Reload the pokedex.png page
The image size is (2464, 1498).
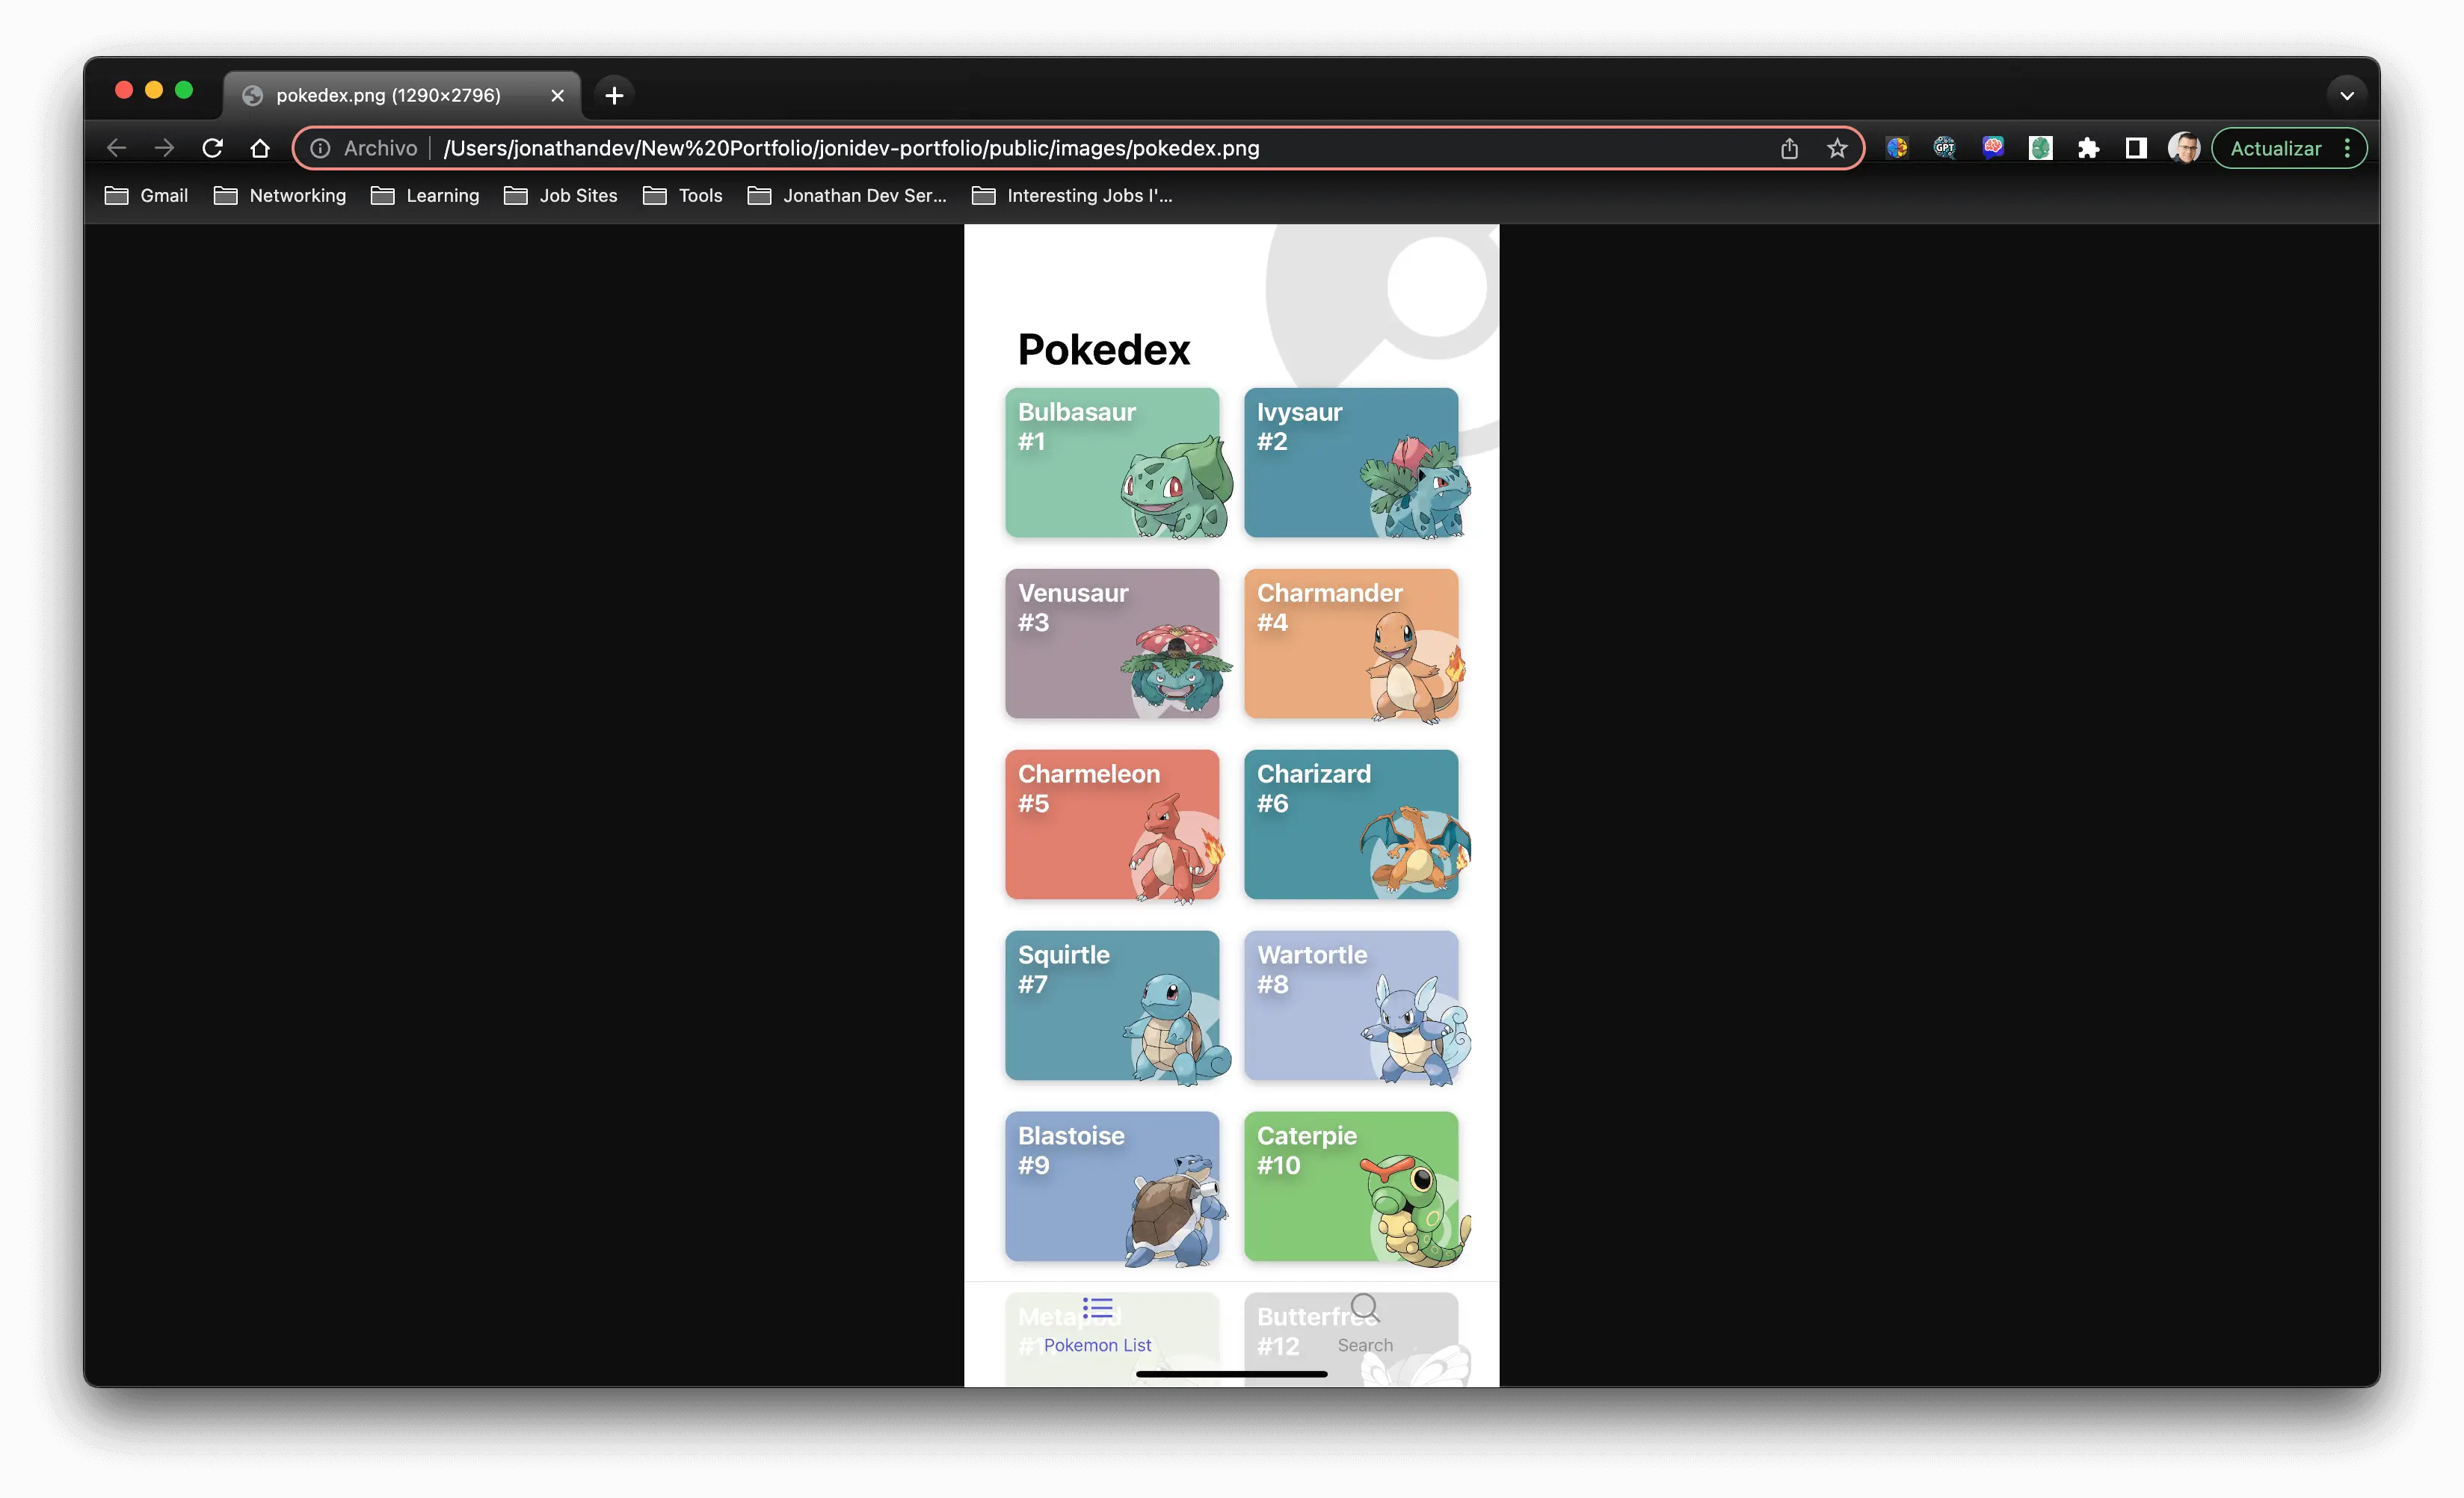pyautogui.click(x=212, y=148)
